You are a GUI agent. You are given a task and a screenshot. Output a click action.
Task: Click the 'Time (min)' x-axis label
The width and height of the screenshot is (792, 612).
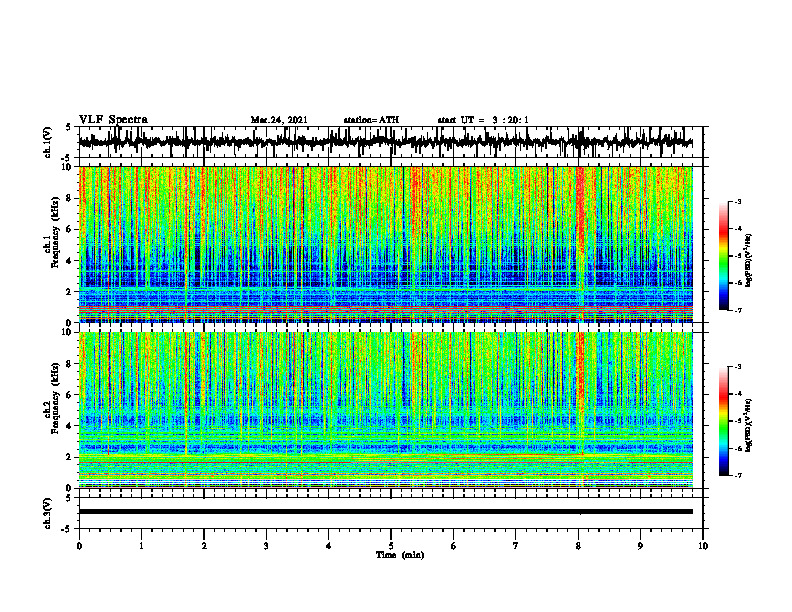pos(400,555)
